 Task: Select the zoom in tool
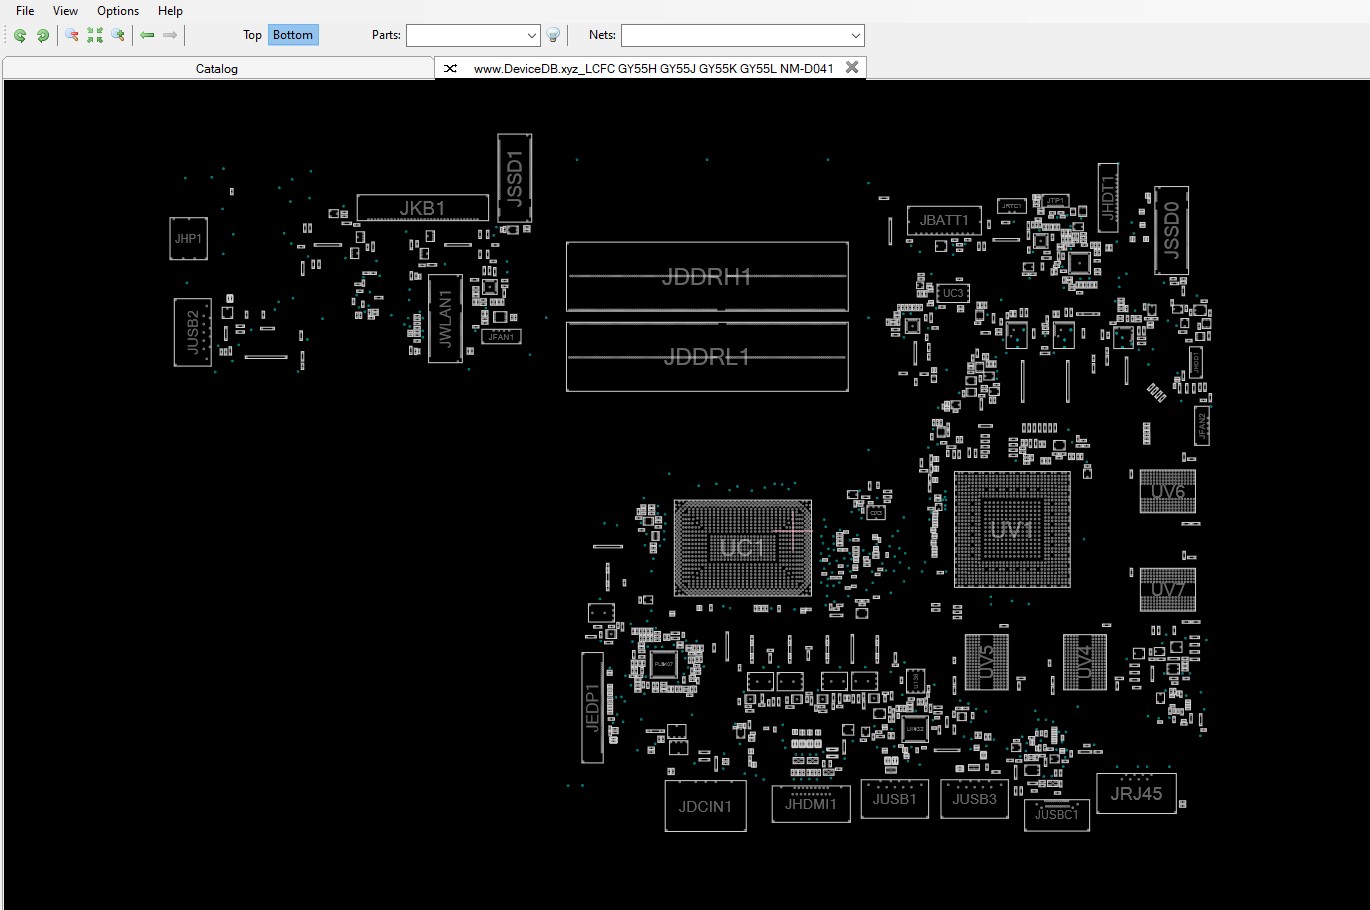point(117,35)
